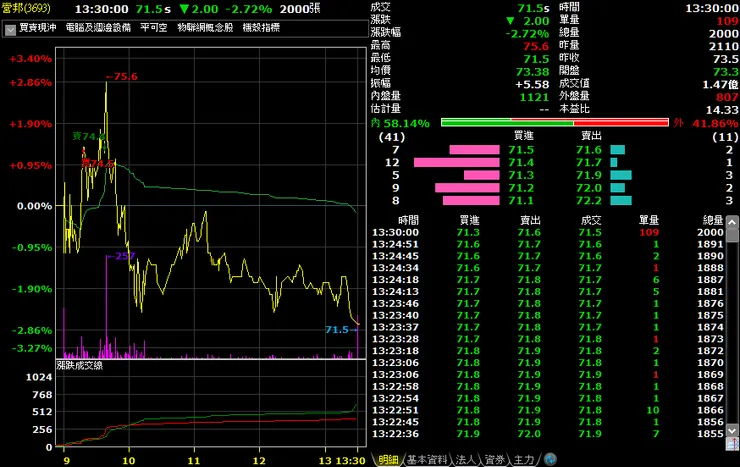Click the 13:30 time axis label

351,461
